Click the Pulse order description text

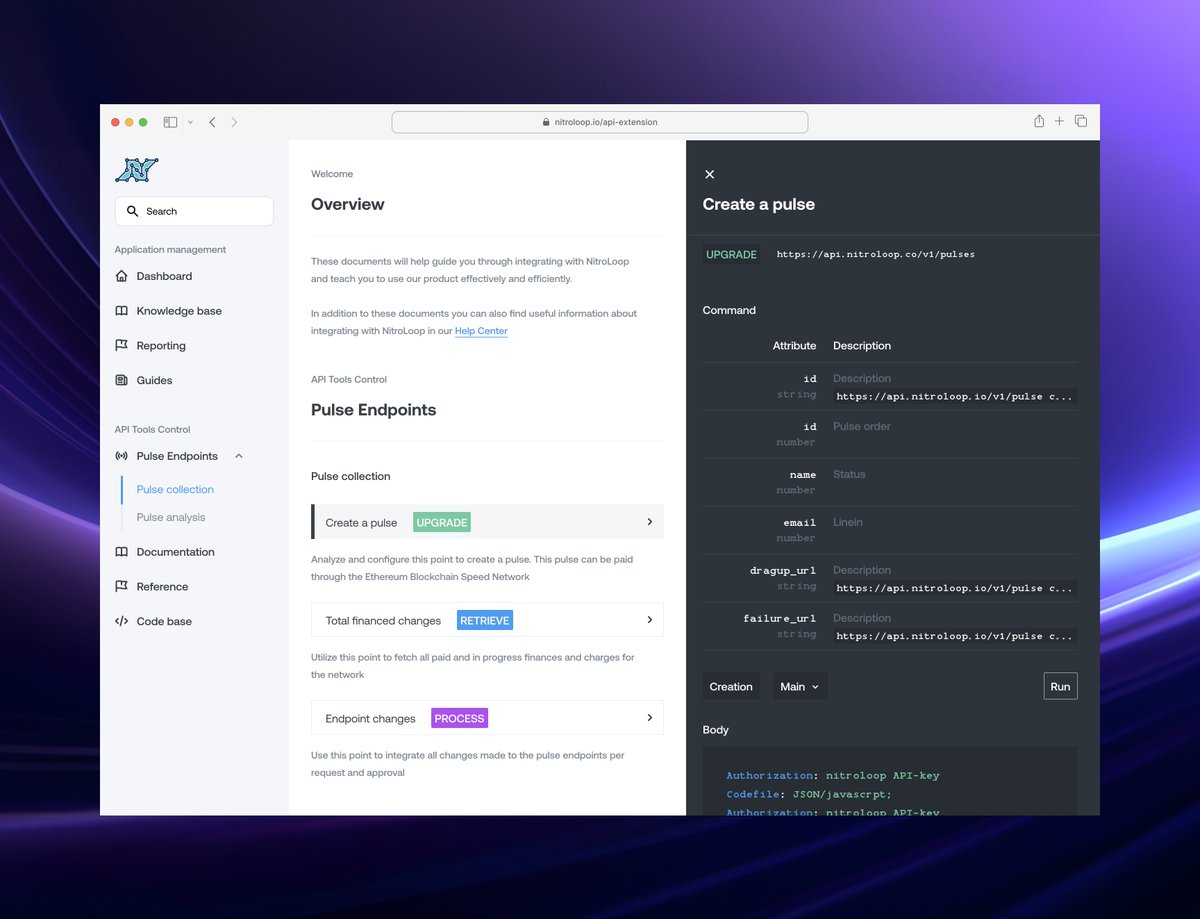(862, 426)
